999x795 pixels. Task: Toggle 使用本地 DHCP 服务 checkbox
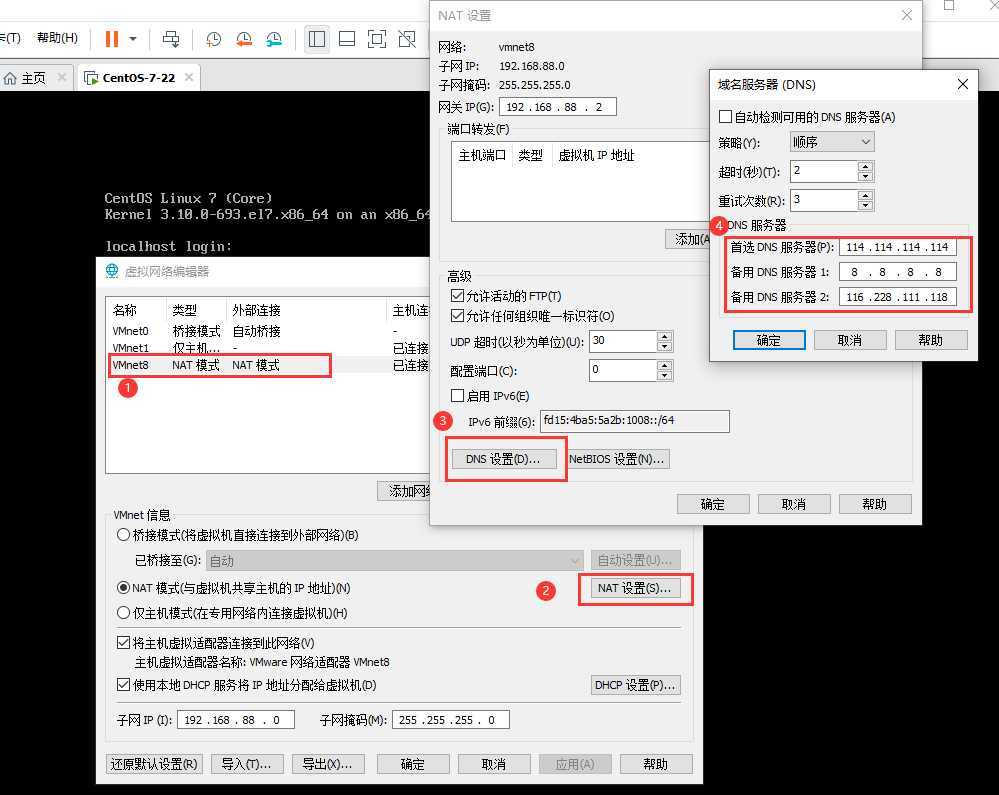tap(124, 685)
